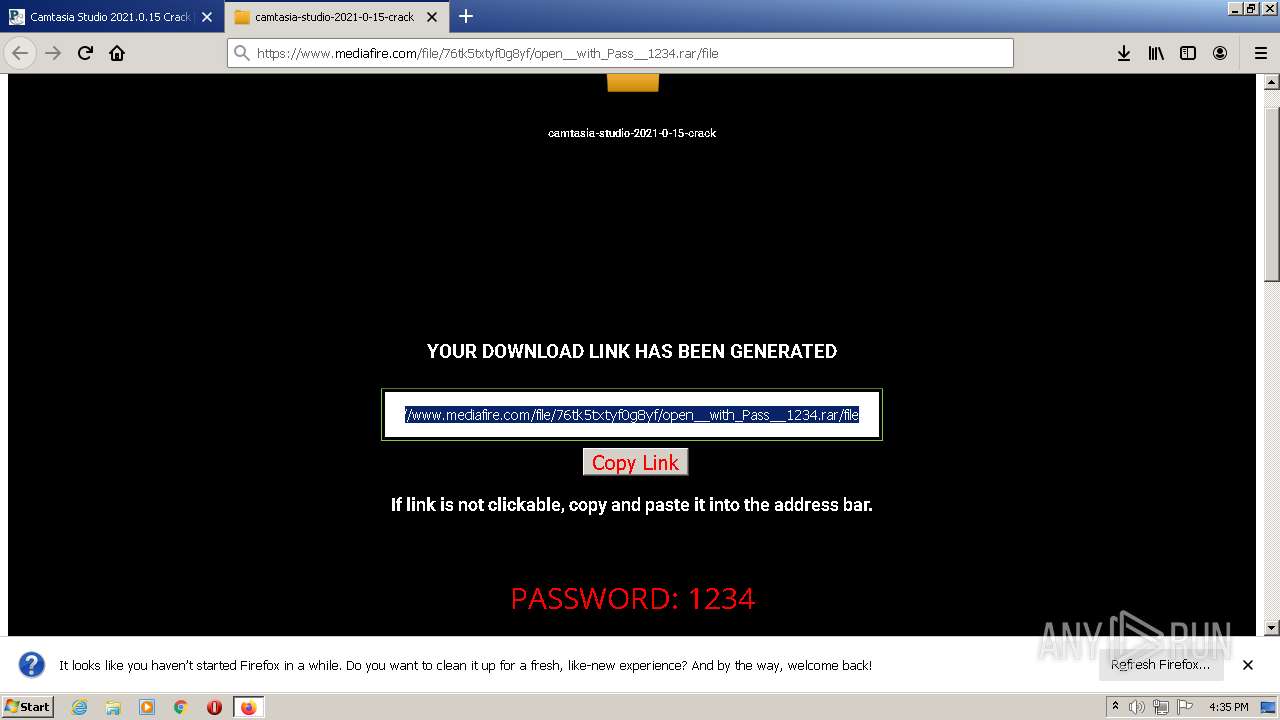Open Opera browser from taskbar

point(214,707)
